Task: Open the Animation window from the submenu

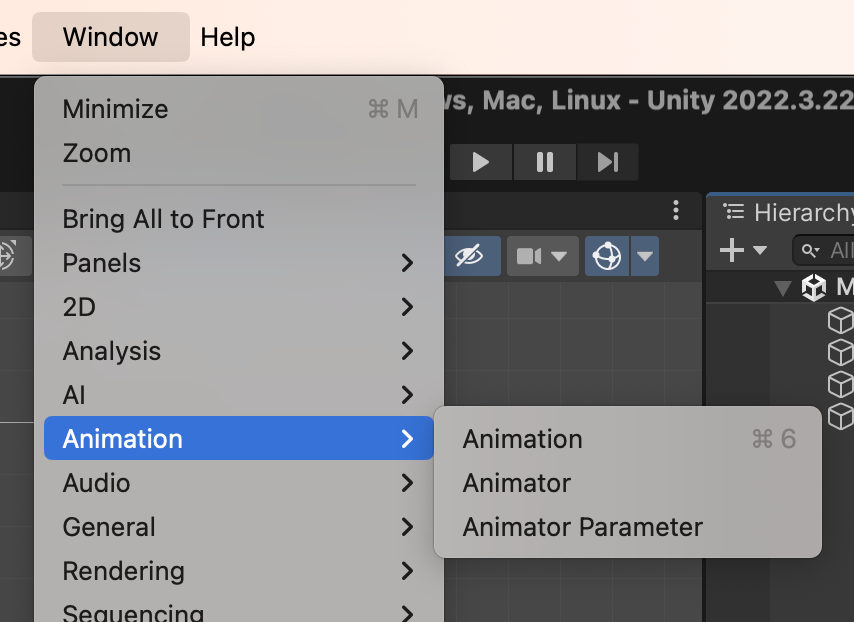Action: 522,439
